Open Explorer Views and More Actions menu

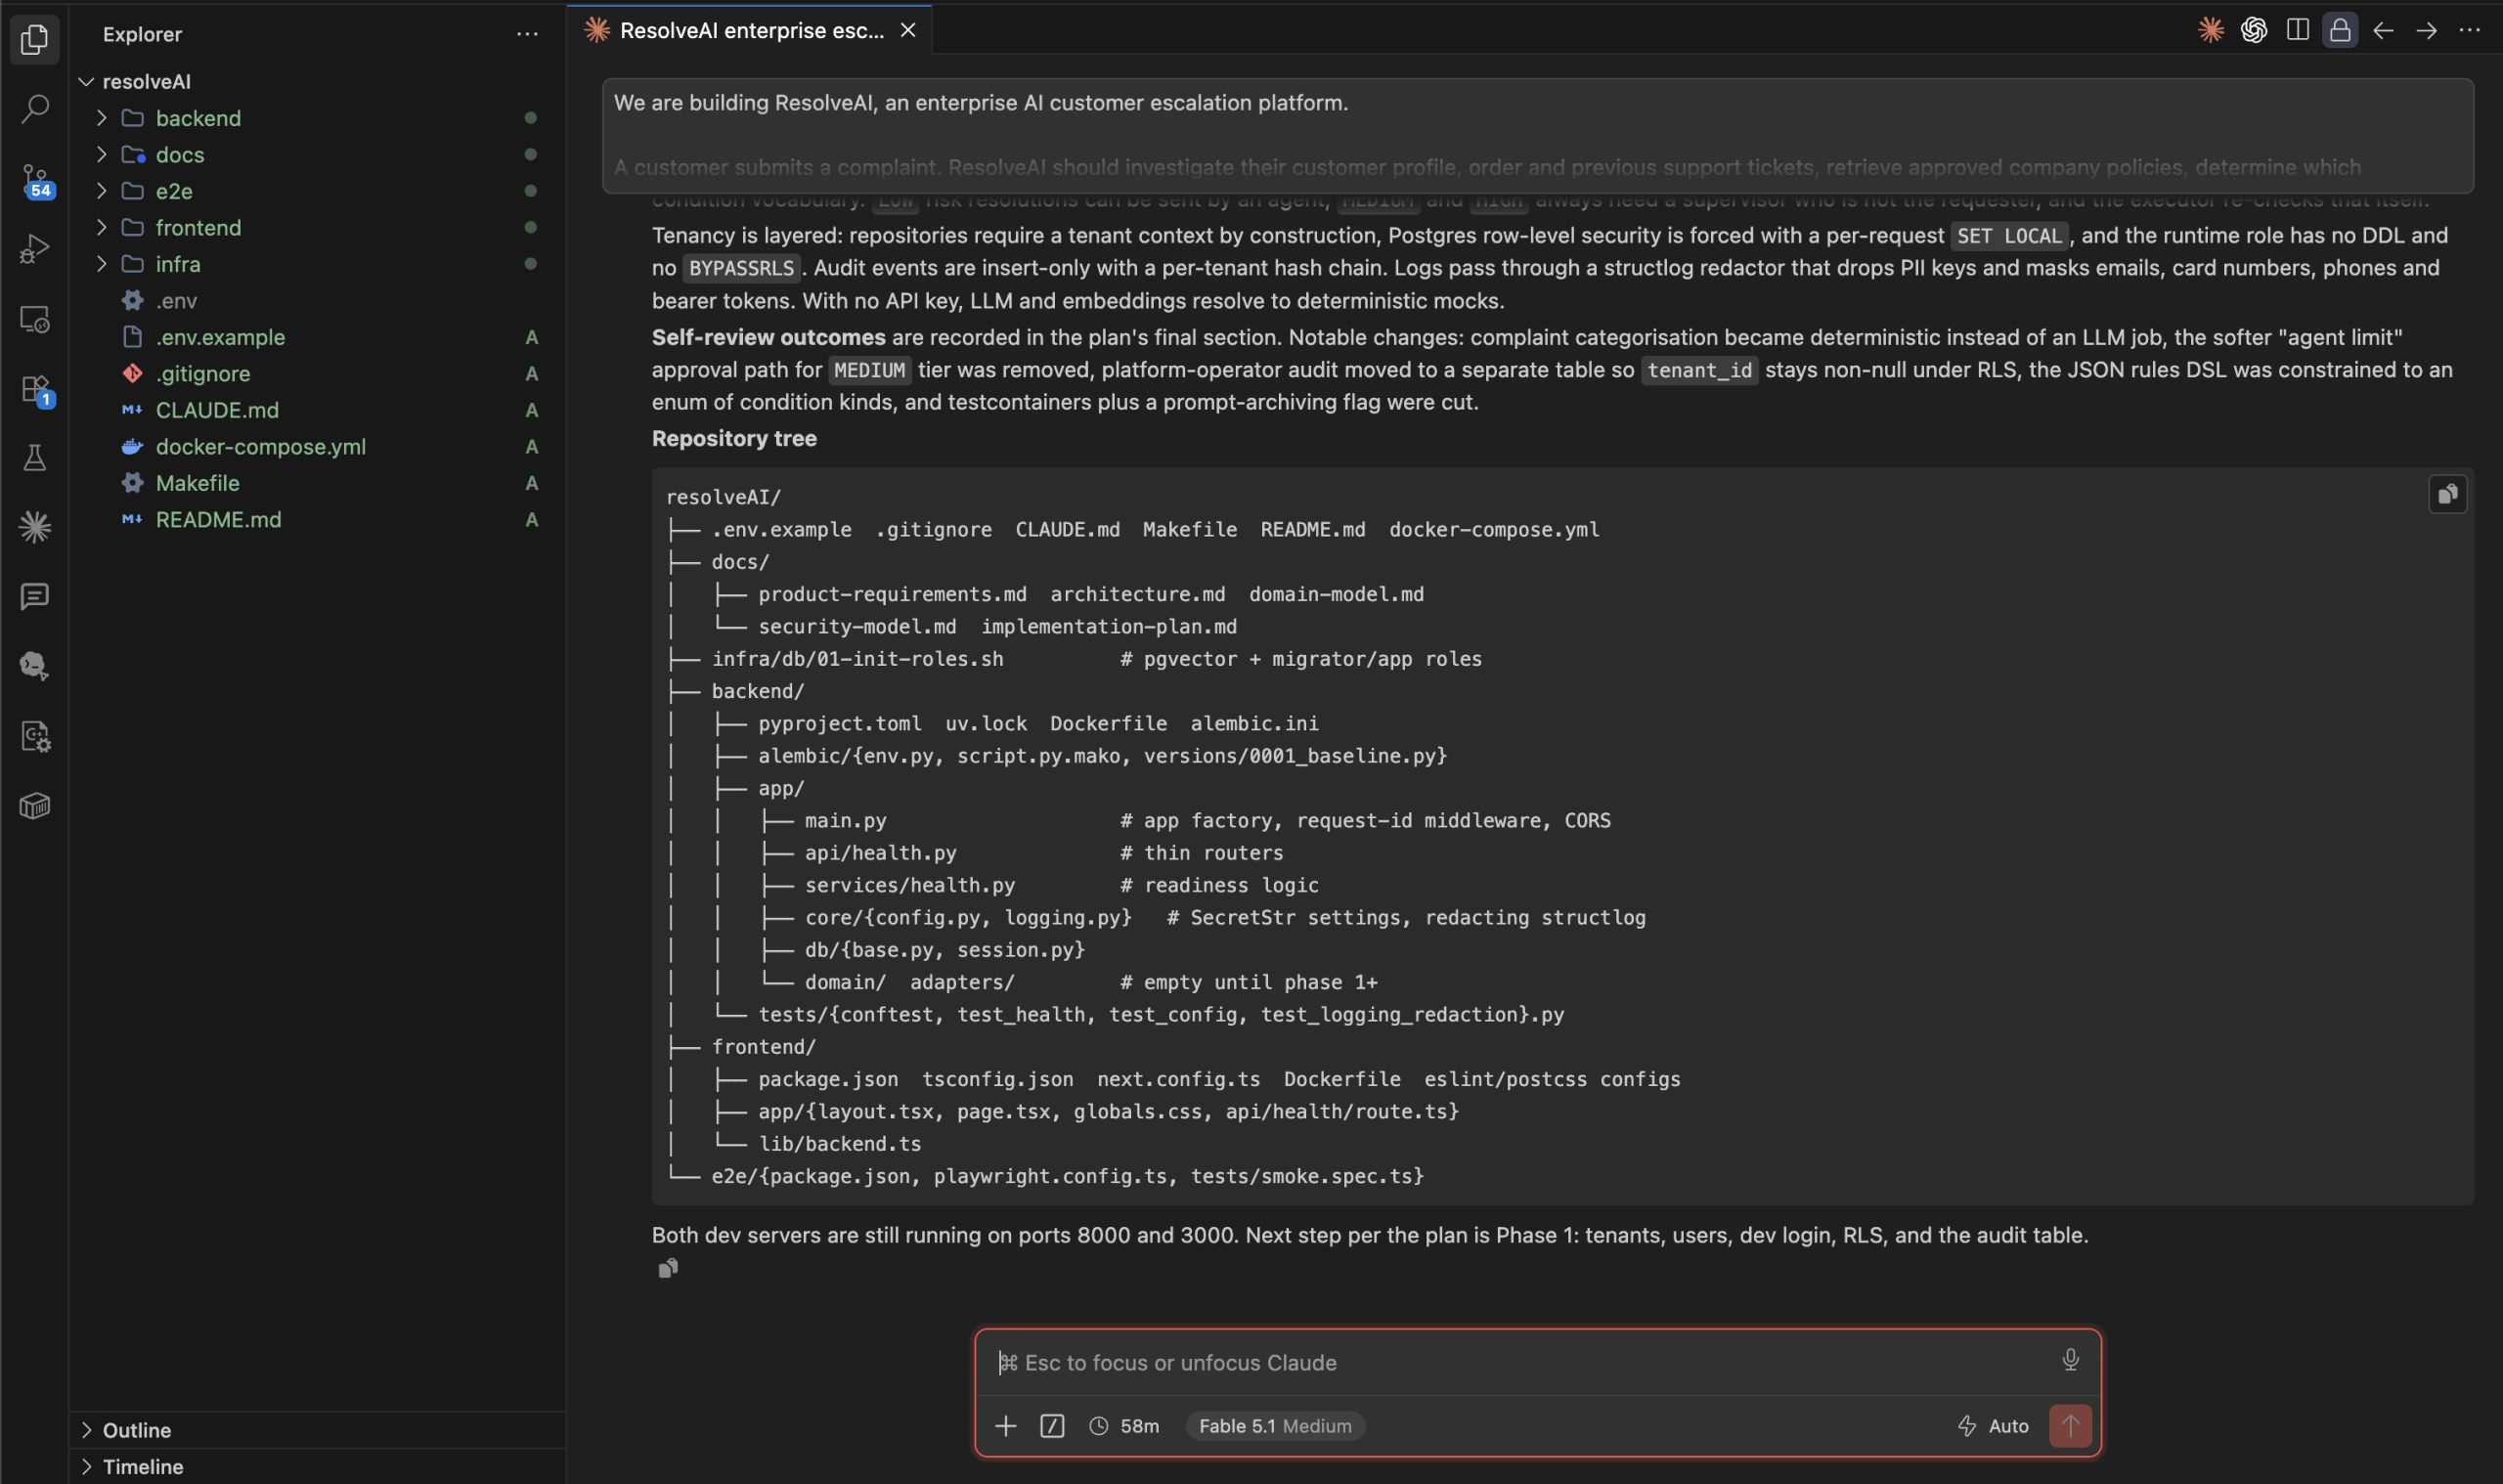[527, 34]
